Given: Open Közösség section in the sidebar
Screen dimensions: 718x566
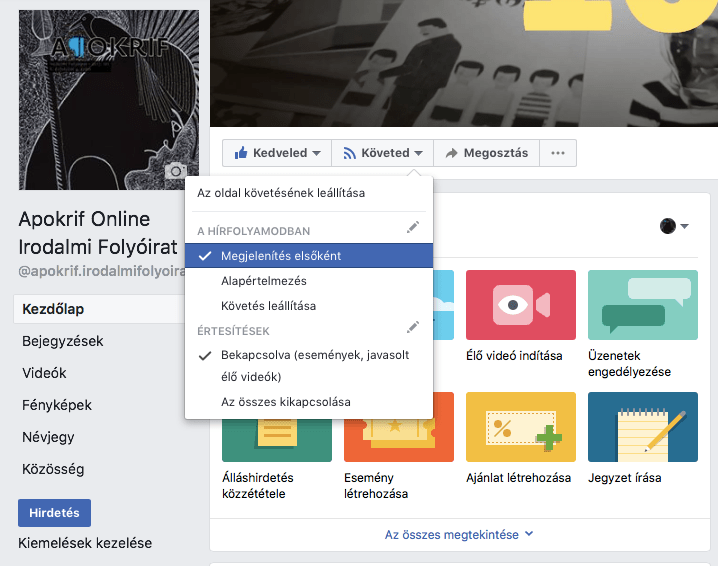Looking at the screenshot, I should (53, 469).
